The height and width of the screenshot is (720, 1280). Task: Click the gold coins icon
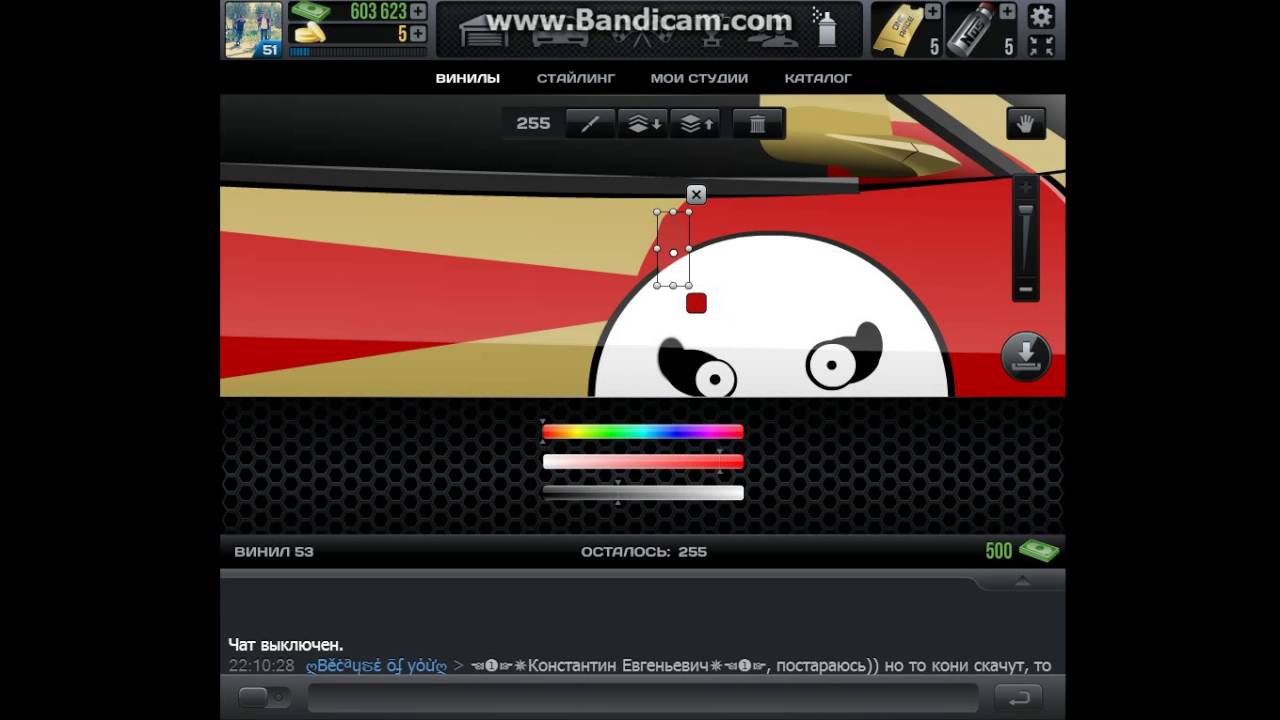click(x=311, y=33)
